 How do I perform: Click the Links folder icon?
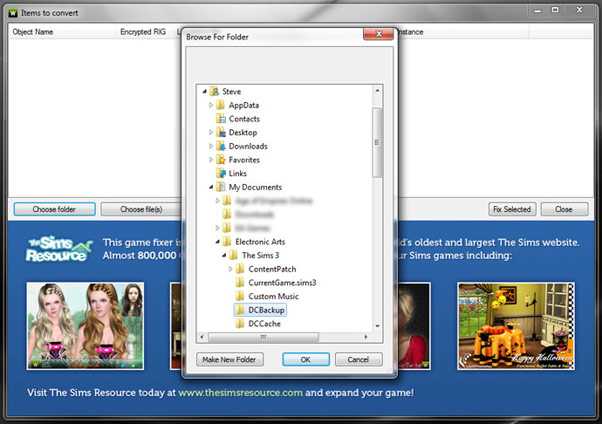(x=221, y=173)
